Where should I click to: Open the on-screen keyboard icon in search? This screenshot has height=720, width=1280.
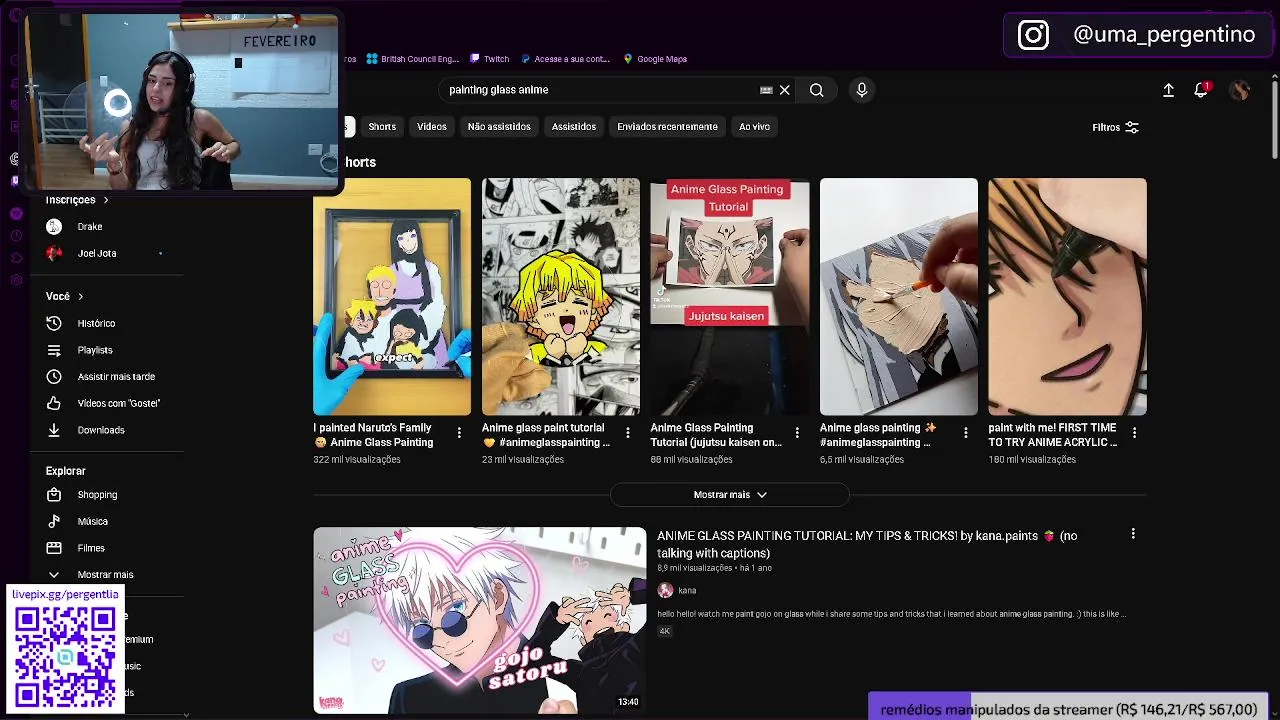point(766,90)
